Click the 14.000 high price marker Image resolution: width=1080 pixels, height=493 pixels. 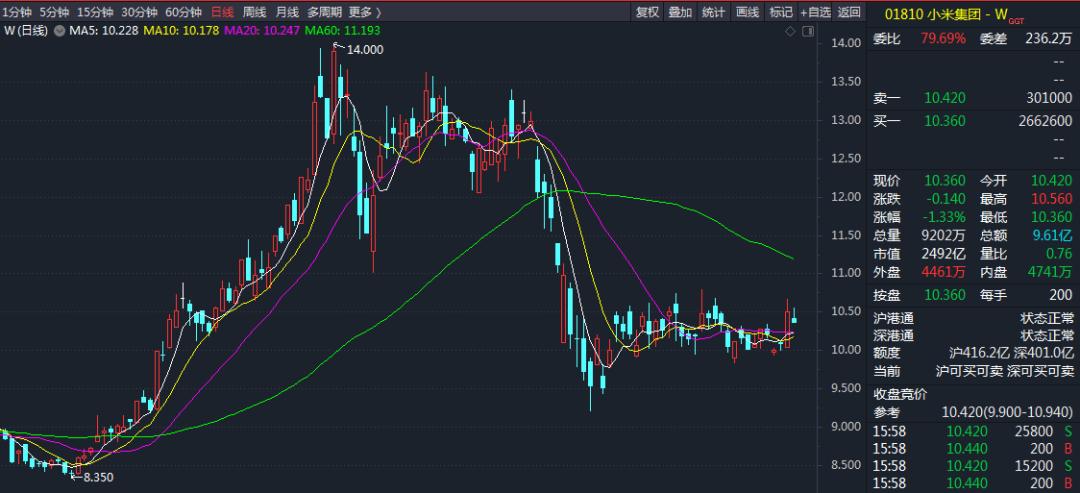click(364, 50)
